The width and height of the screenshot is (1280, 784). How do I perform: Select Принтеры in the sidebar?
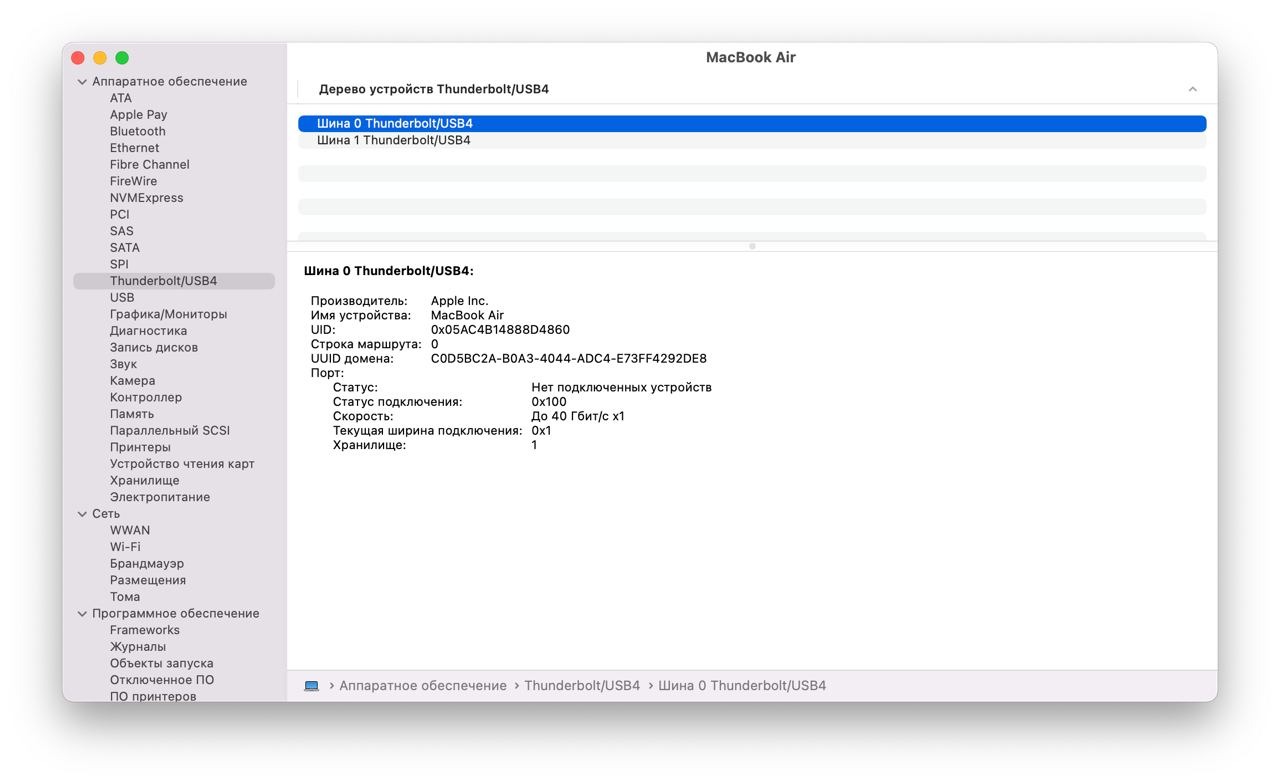click(140, 447)
